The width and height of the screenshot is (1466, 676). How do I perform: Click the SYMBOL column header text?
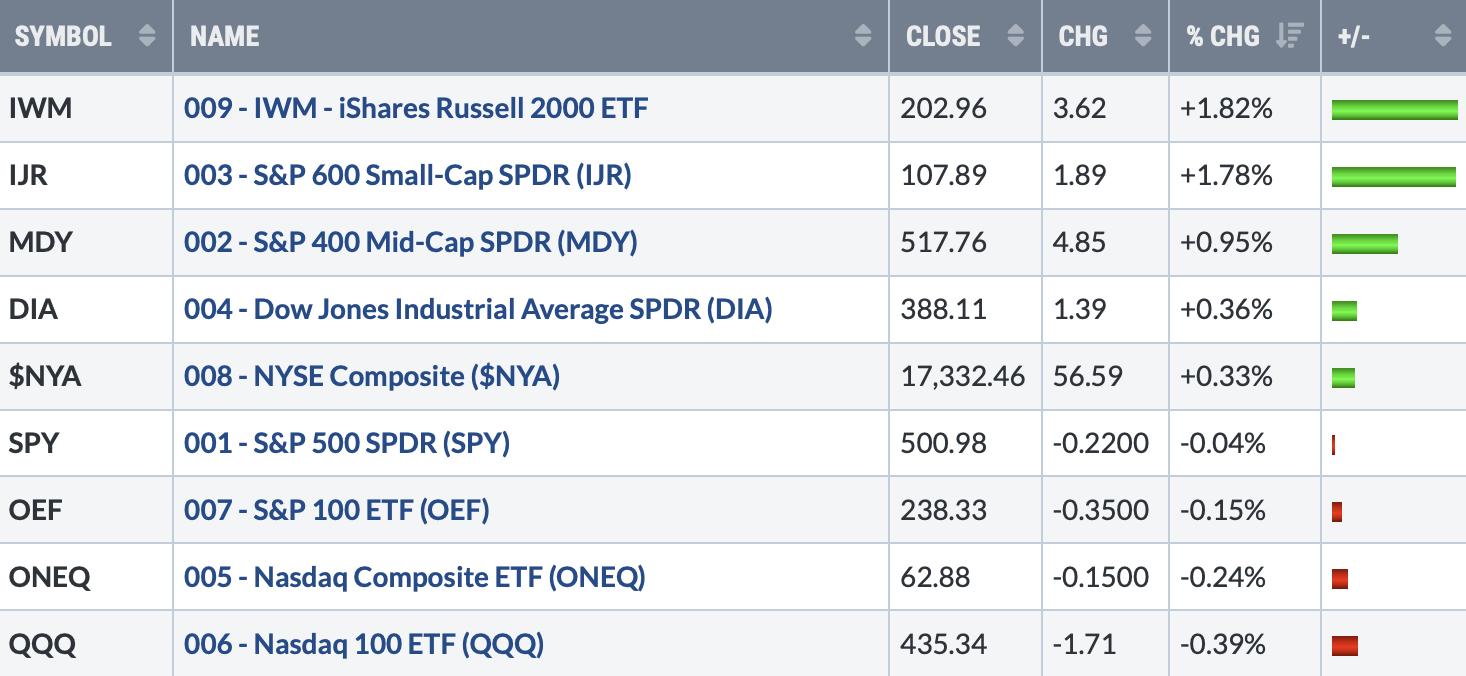pyautogui.click(x=63, y=37)
